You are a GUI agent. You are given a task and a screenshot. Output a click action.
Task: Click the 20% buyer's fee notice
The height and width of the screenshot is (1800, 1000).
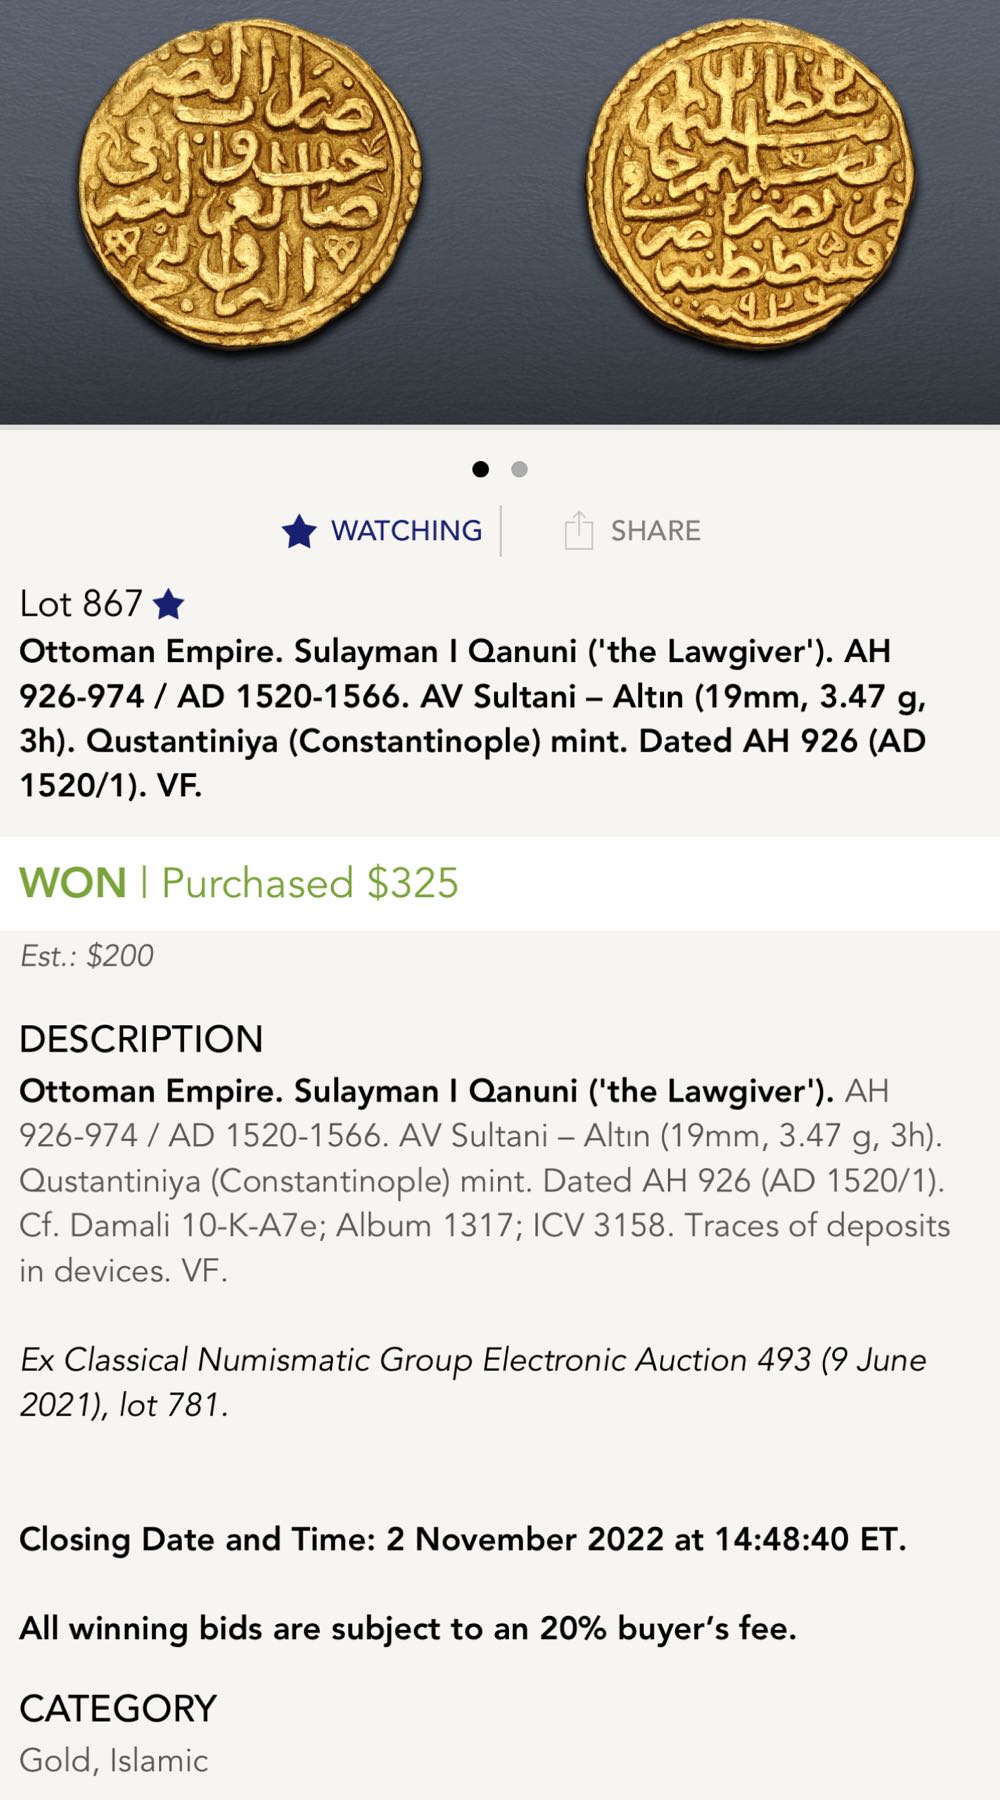(x=407, y=1628)
